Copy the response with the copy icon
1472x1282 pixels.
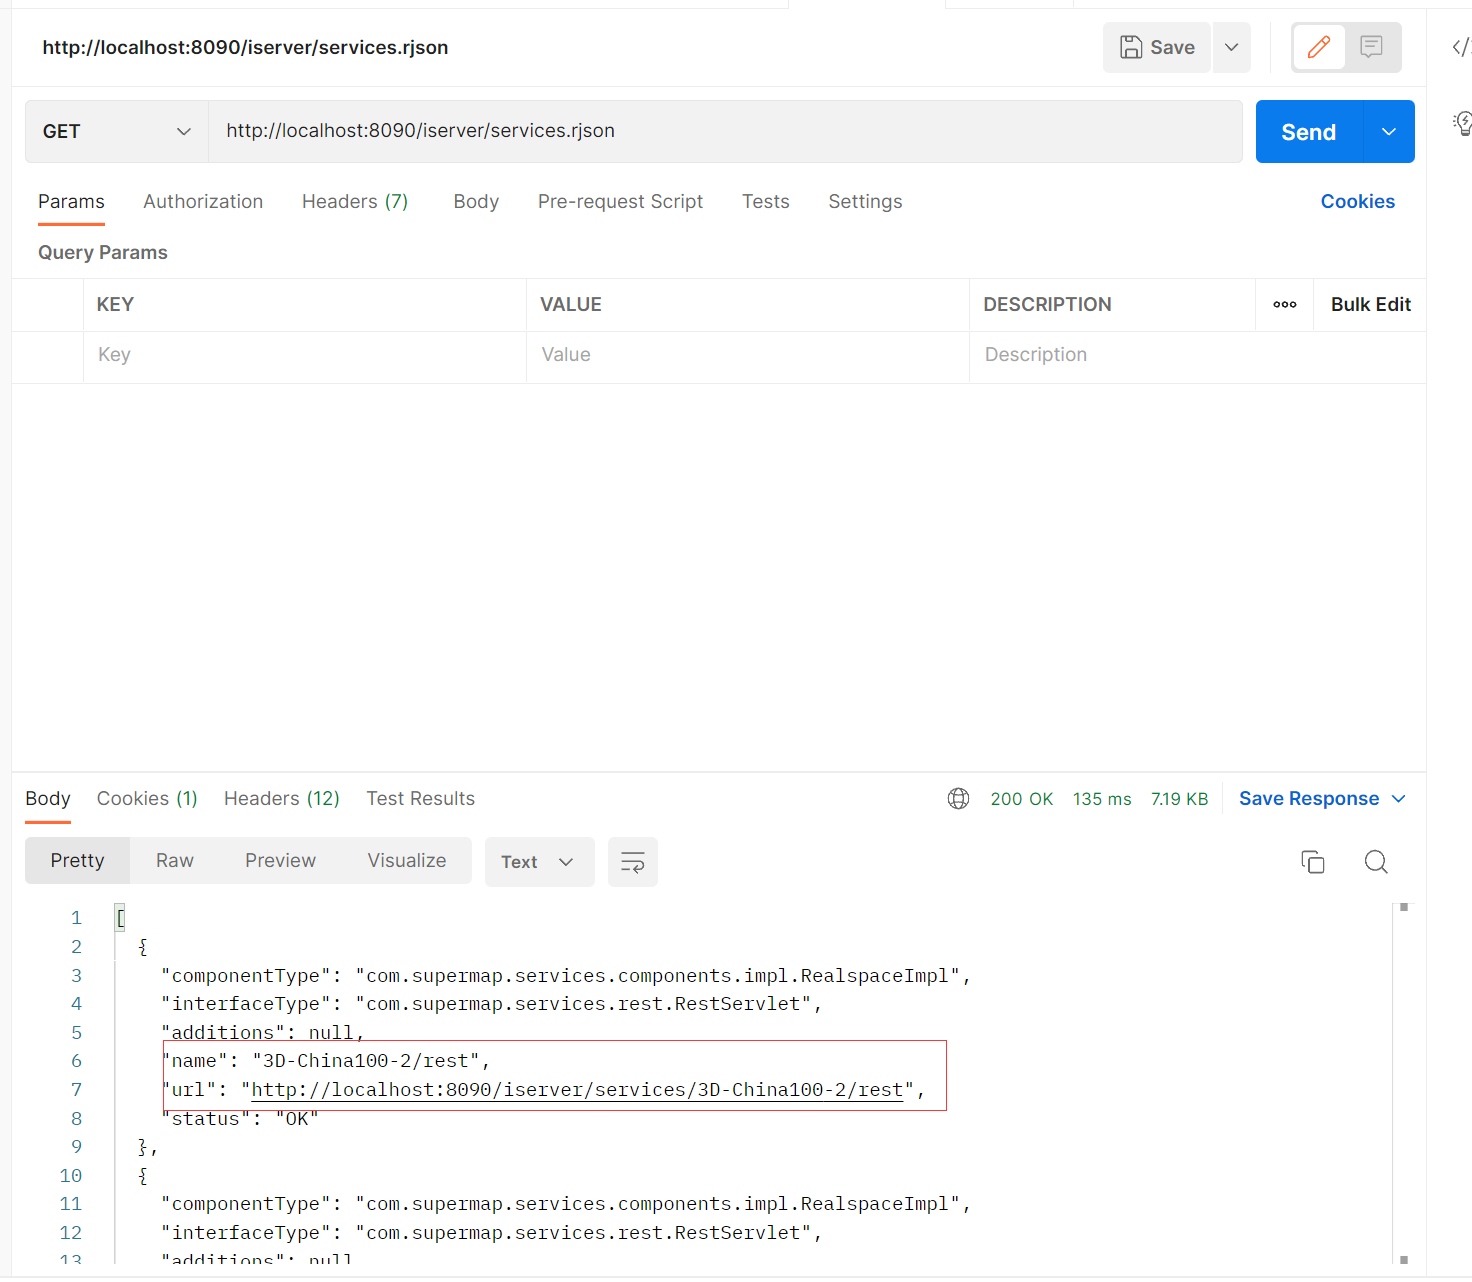coord(1313,862)
